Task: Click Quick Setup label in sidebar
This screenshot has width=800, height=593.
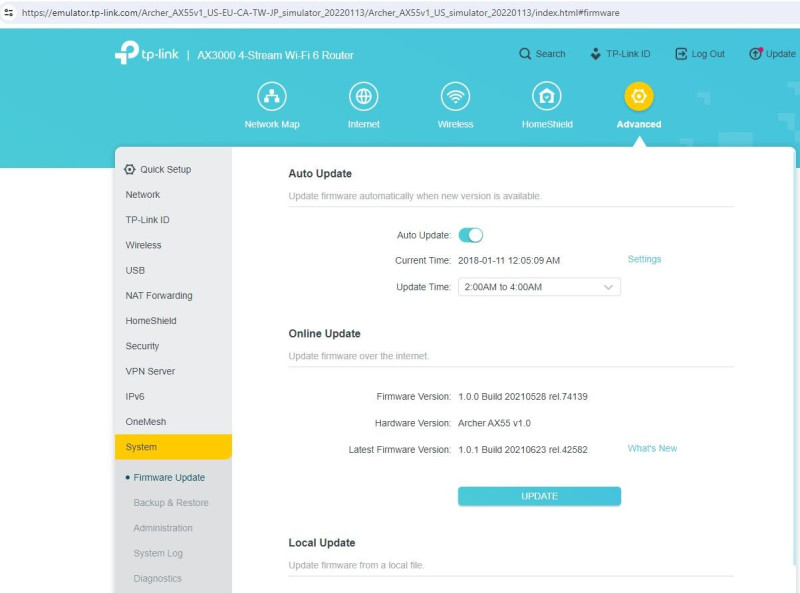Action: (x=165, y=169)
